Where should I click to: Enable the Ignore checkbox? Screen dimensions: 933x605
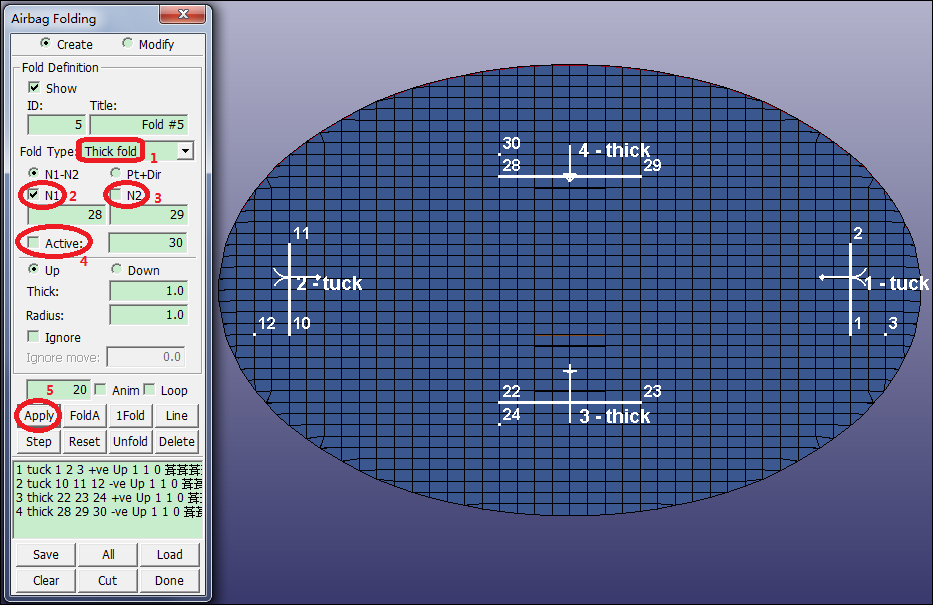click(34, 337)
